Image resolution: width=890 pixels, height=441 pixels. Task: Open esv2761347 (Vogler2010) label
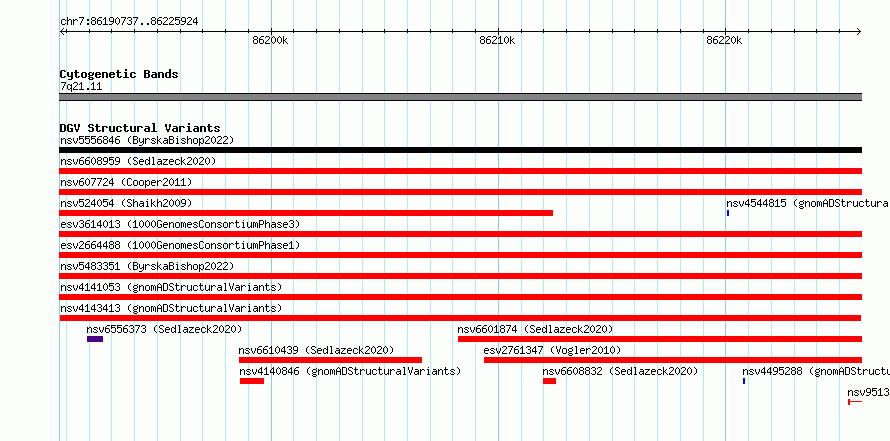click(x=552, y=350)
